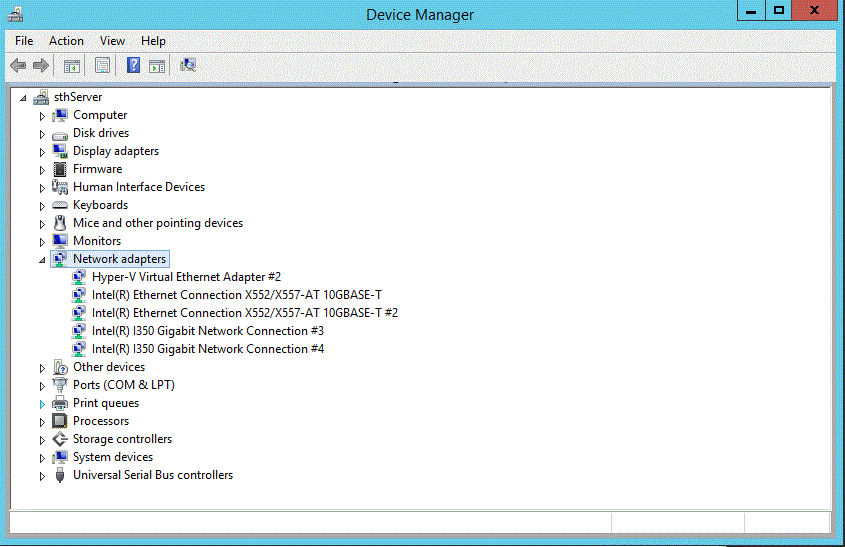Click Scan for hardware changes icon
Screen dimensions: 845x547
[188, 66]
